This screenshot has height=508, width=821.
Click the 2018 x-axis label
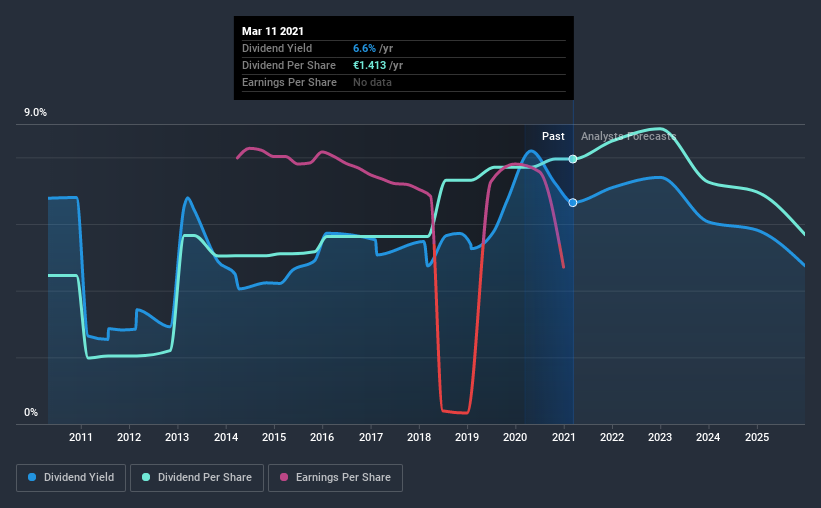(x=419, y=437)
